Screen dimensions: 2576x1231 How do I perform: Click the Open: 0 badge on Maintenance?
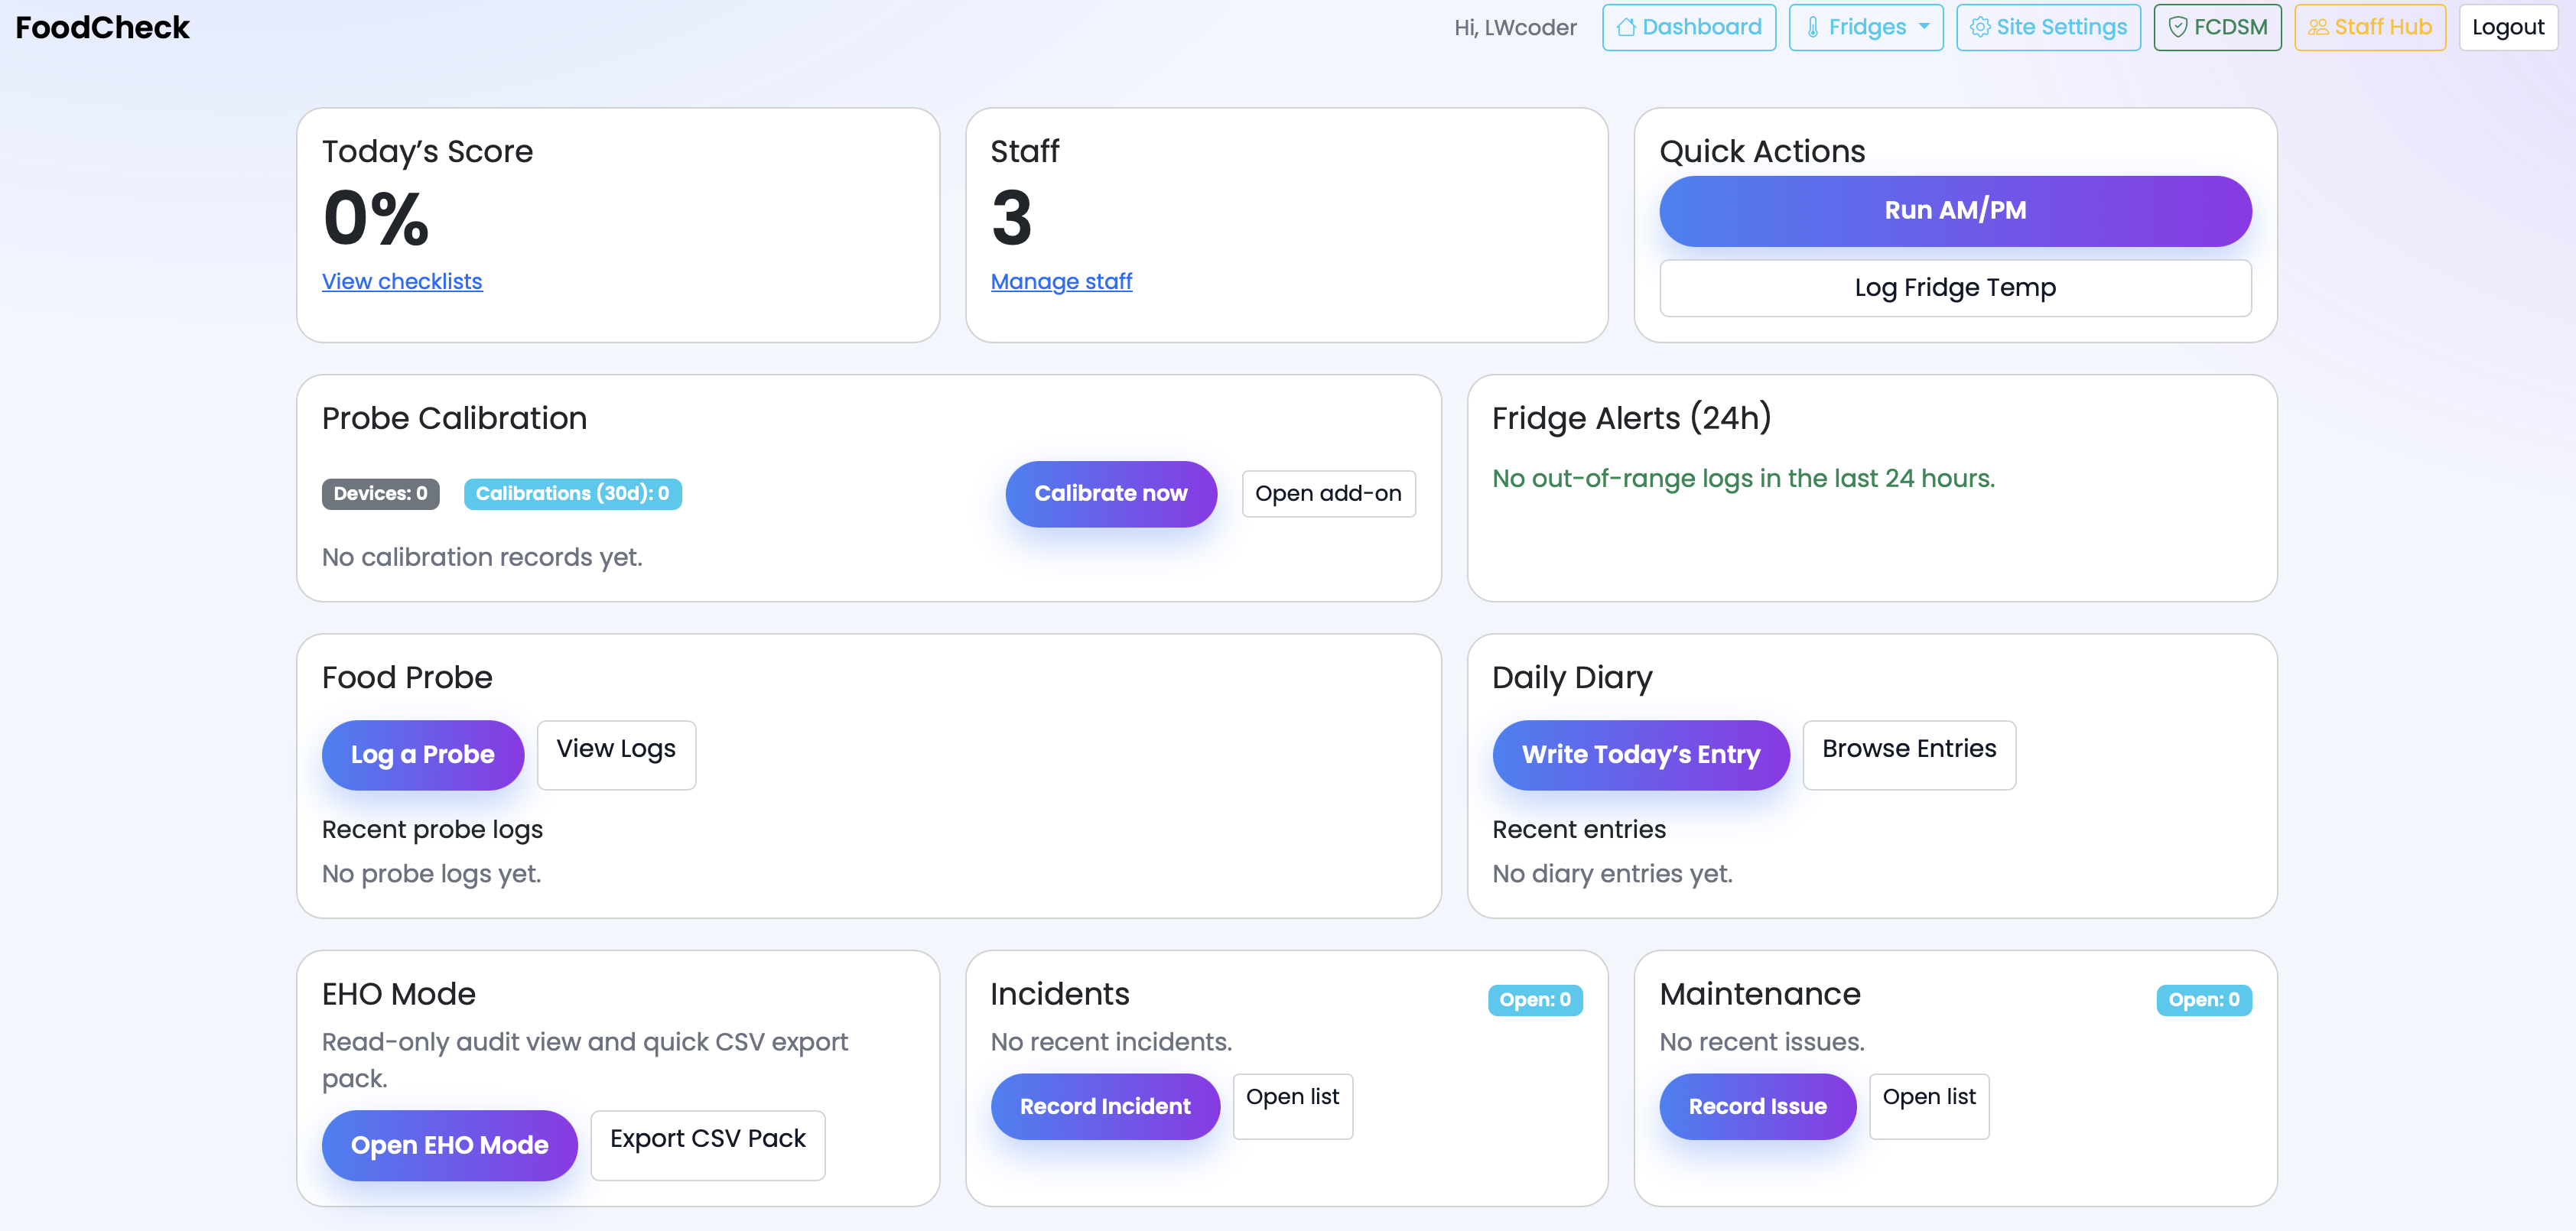[2203, 999]
